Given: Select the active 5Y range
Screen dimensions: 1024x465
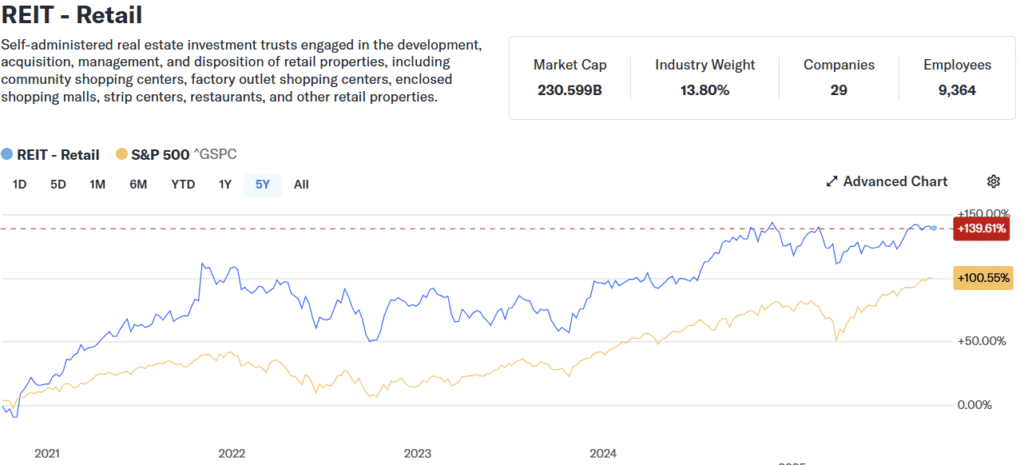Looking at the screenshot, I should point(263,184).
